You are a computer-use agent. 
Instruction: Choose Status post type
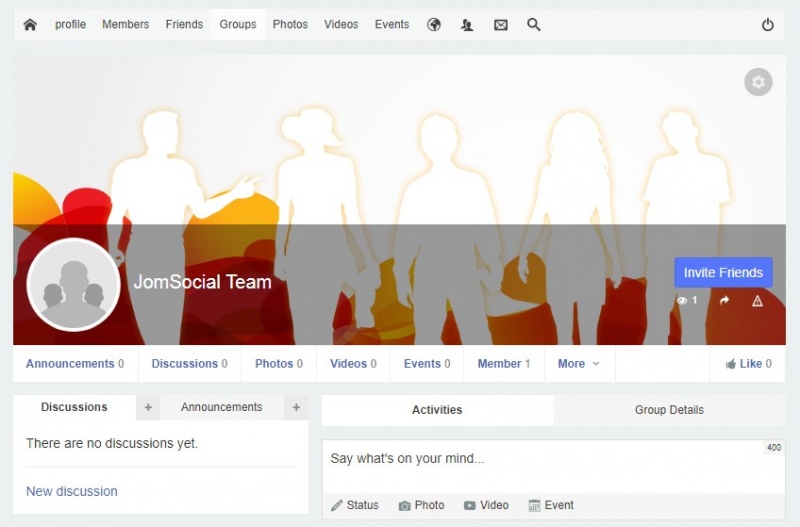[x=355, y=505]
